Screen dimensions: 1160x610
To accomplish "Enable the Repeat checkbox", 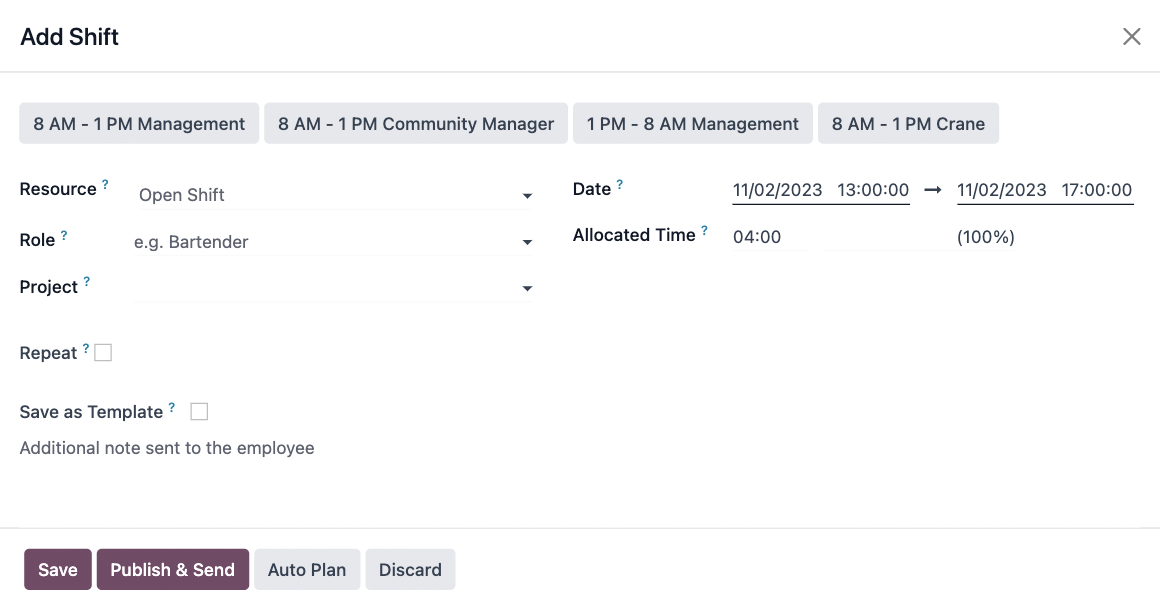I will pos(103,351).
